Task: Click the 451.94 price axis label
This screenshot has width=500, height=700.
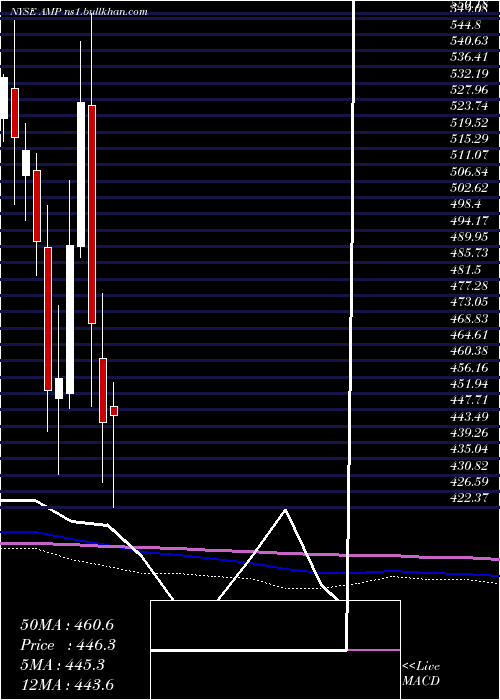Action: click(x=469, y=384)
